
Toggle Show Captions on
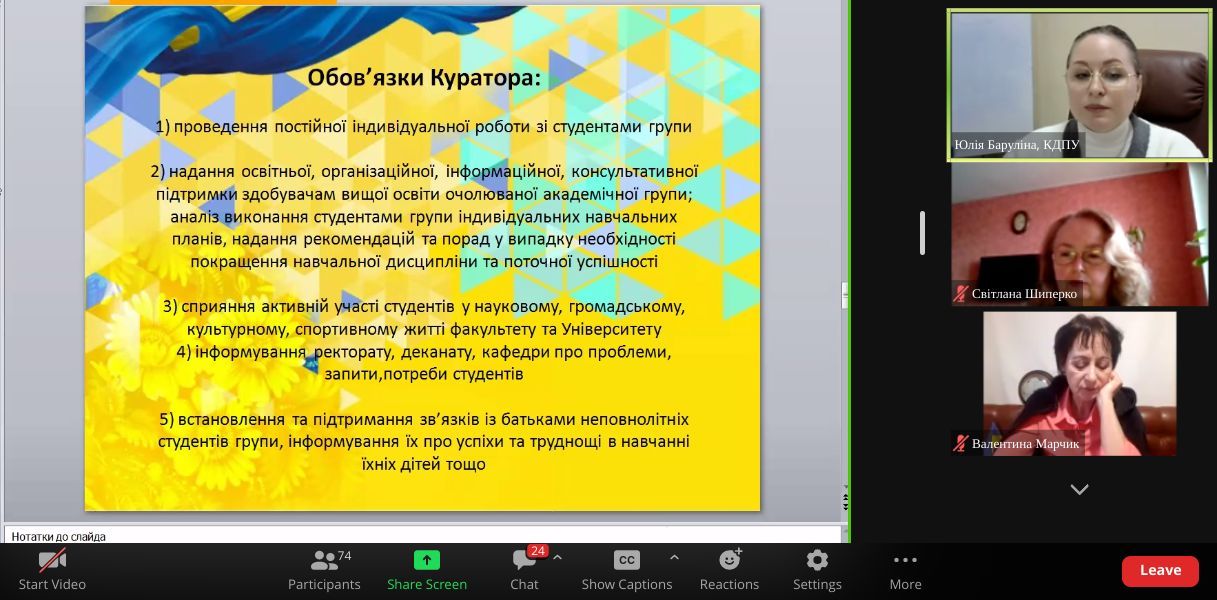pyautogui.click(x=626, y=569)
